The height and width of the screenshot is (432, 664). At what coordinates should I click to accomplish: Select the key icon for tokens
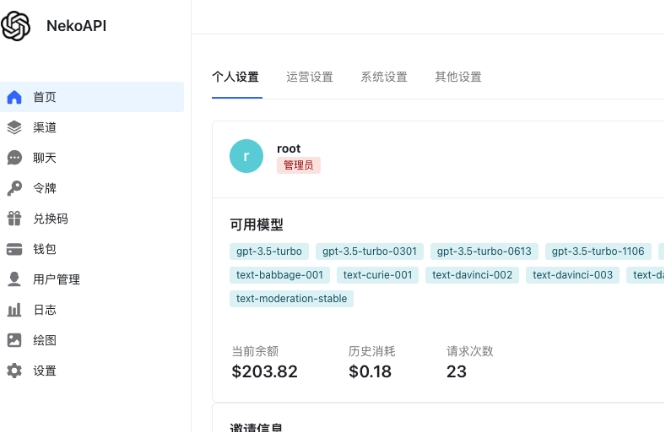[14, 188]
